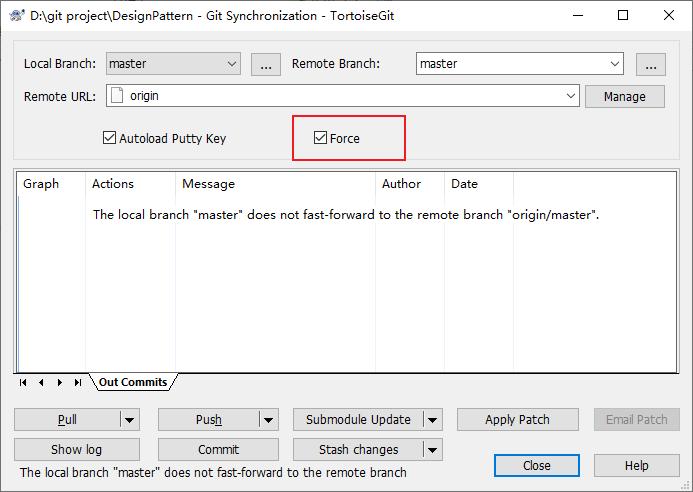Click the does not fast-forward message row
Screen dimensions: 693x492
tap(346, 215)
